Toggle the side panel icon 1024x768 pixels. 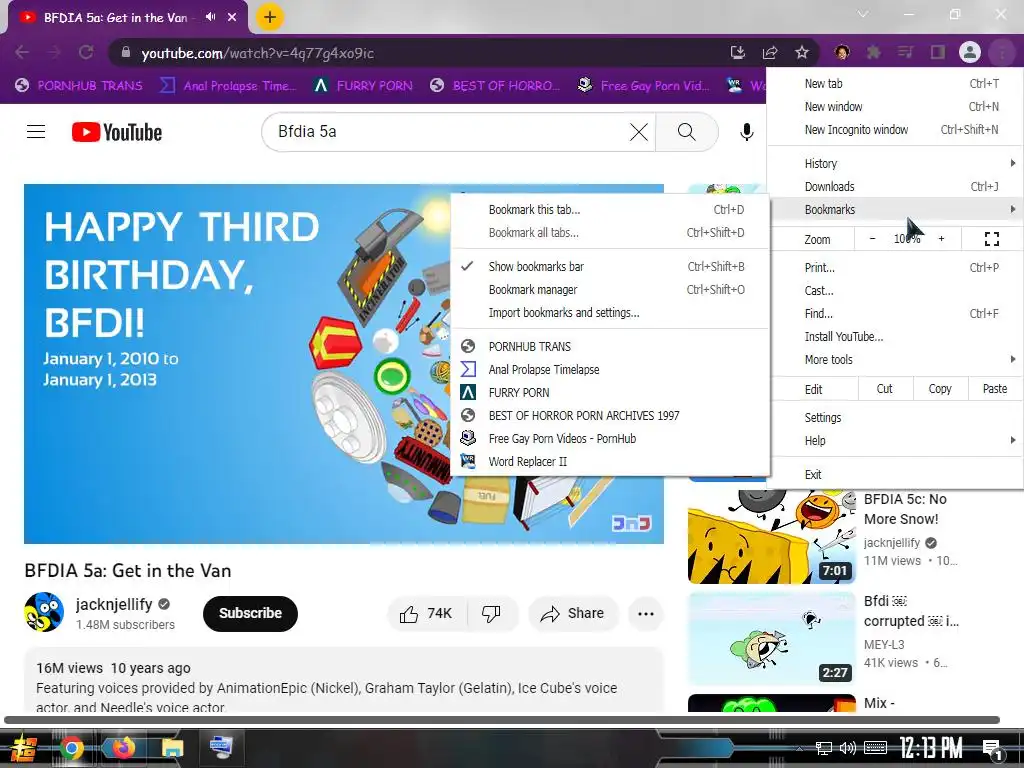pos(938,52)
